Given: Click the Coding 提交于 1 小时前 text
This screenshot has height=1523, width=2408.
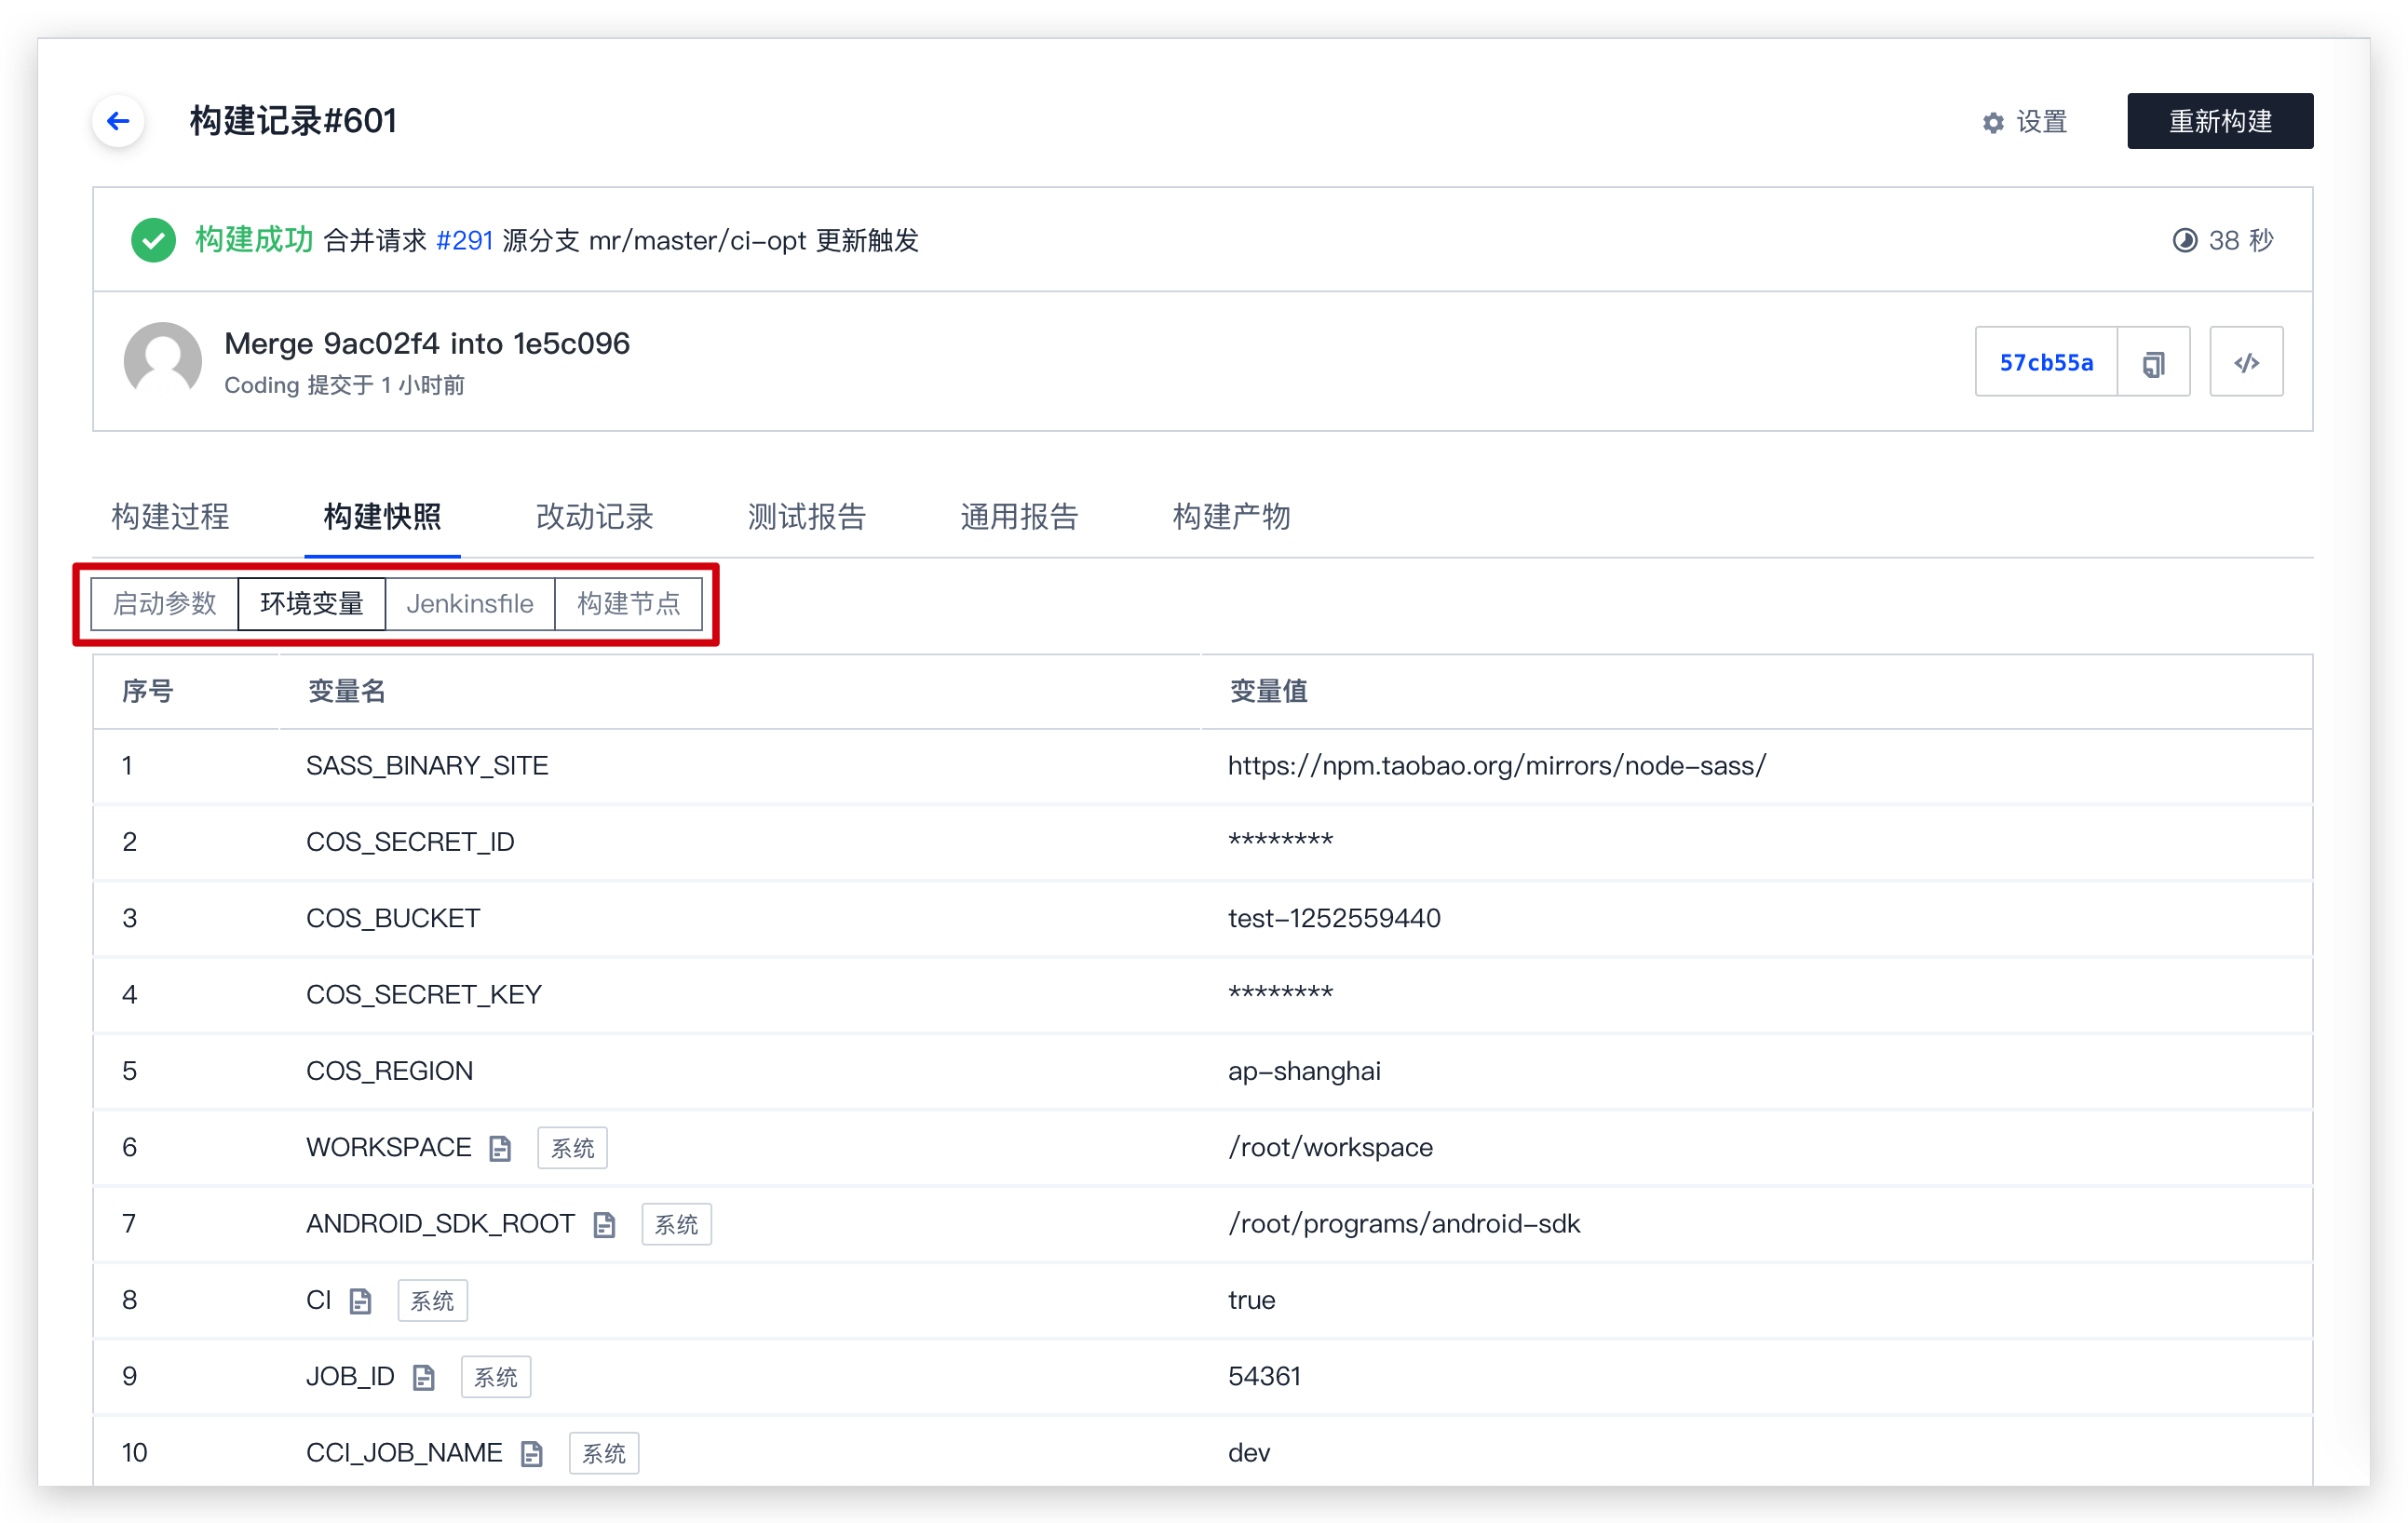Looking at the screenshot, I should [344, 385].
